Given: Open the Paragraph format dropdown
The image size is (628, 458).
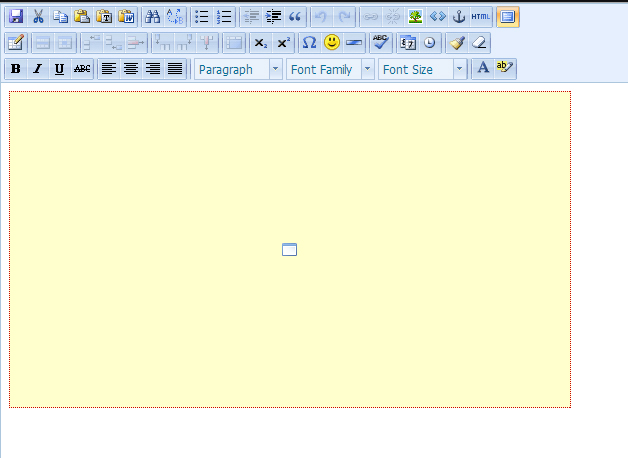Looking at the screenshot, I should (x=238, y=69).
